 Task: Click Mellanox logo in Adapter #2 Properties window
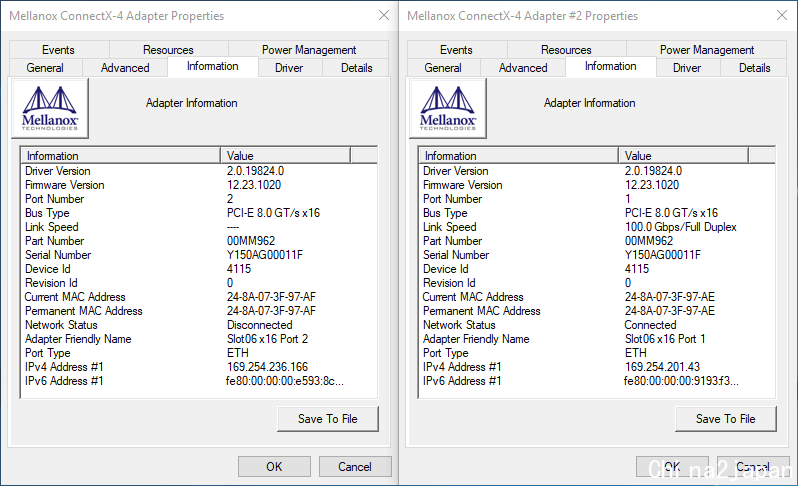448,108
